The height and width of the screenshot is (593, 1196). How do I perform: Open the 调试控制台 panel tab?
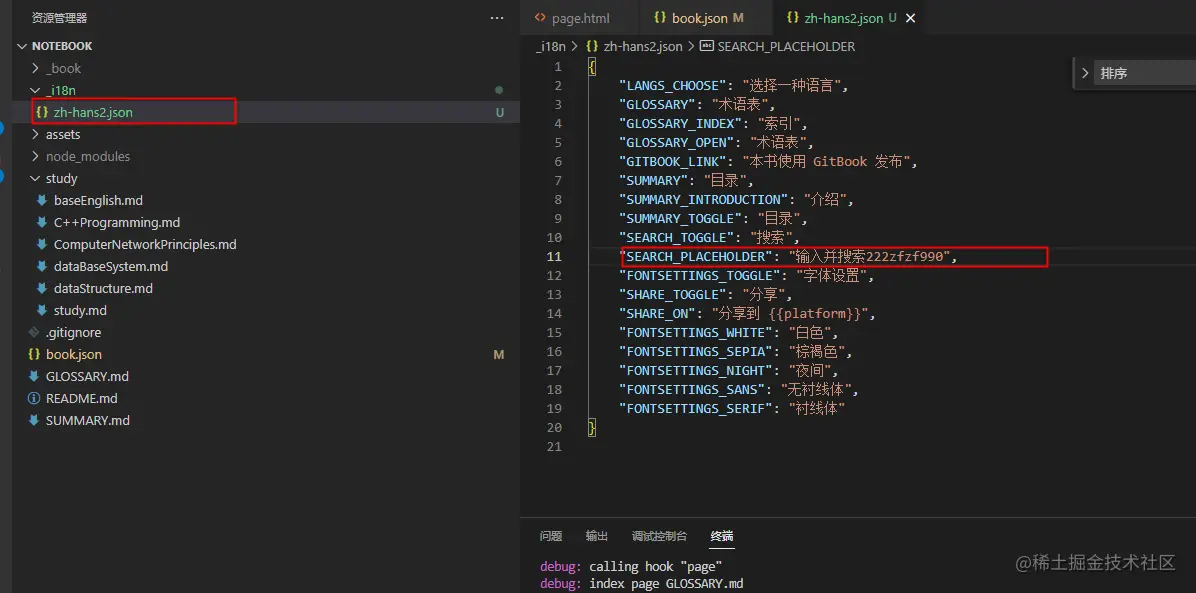(659, 536)
